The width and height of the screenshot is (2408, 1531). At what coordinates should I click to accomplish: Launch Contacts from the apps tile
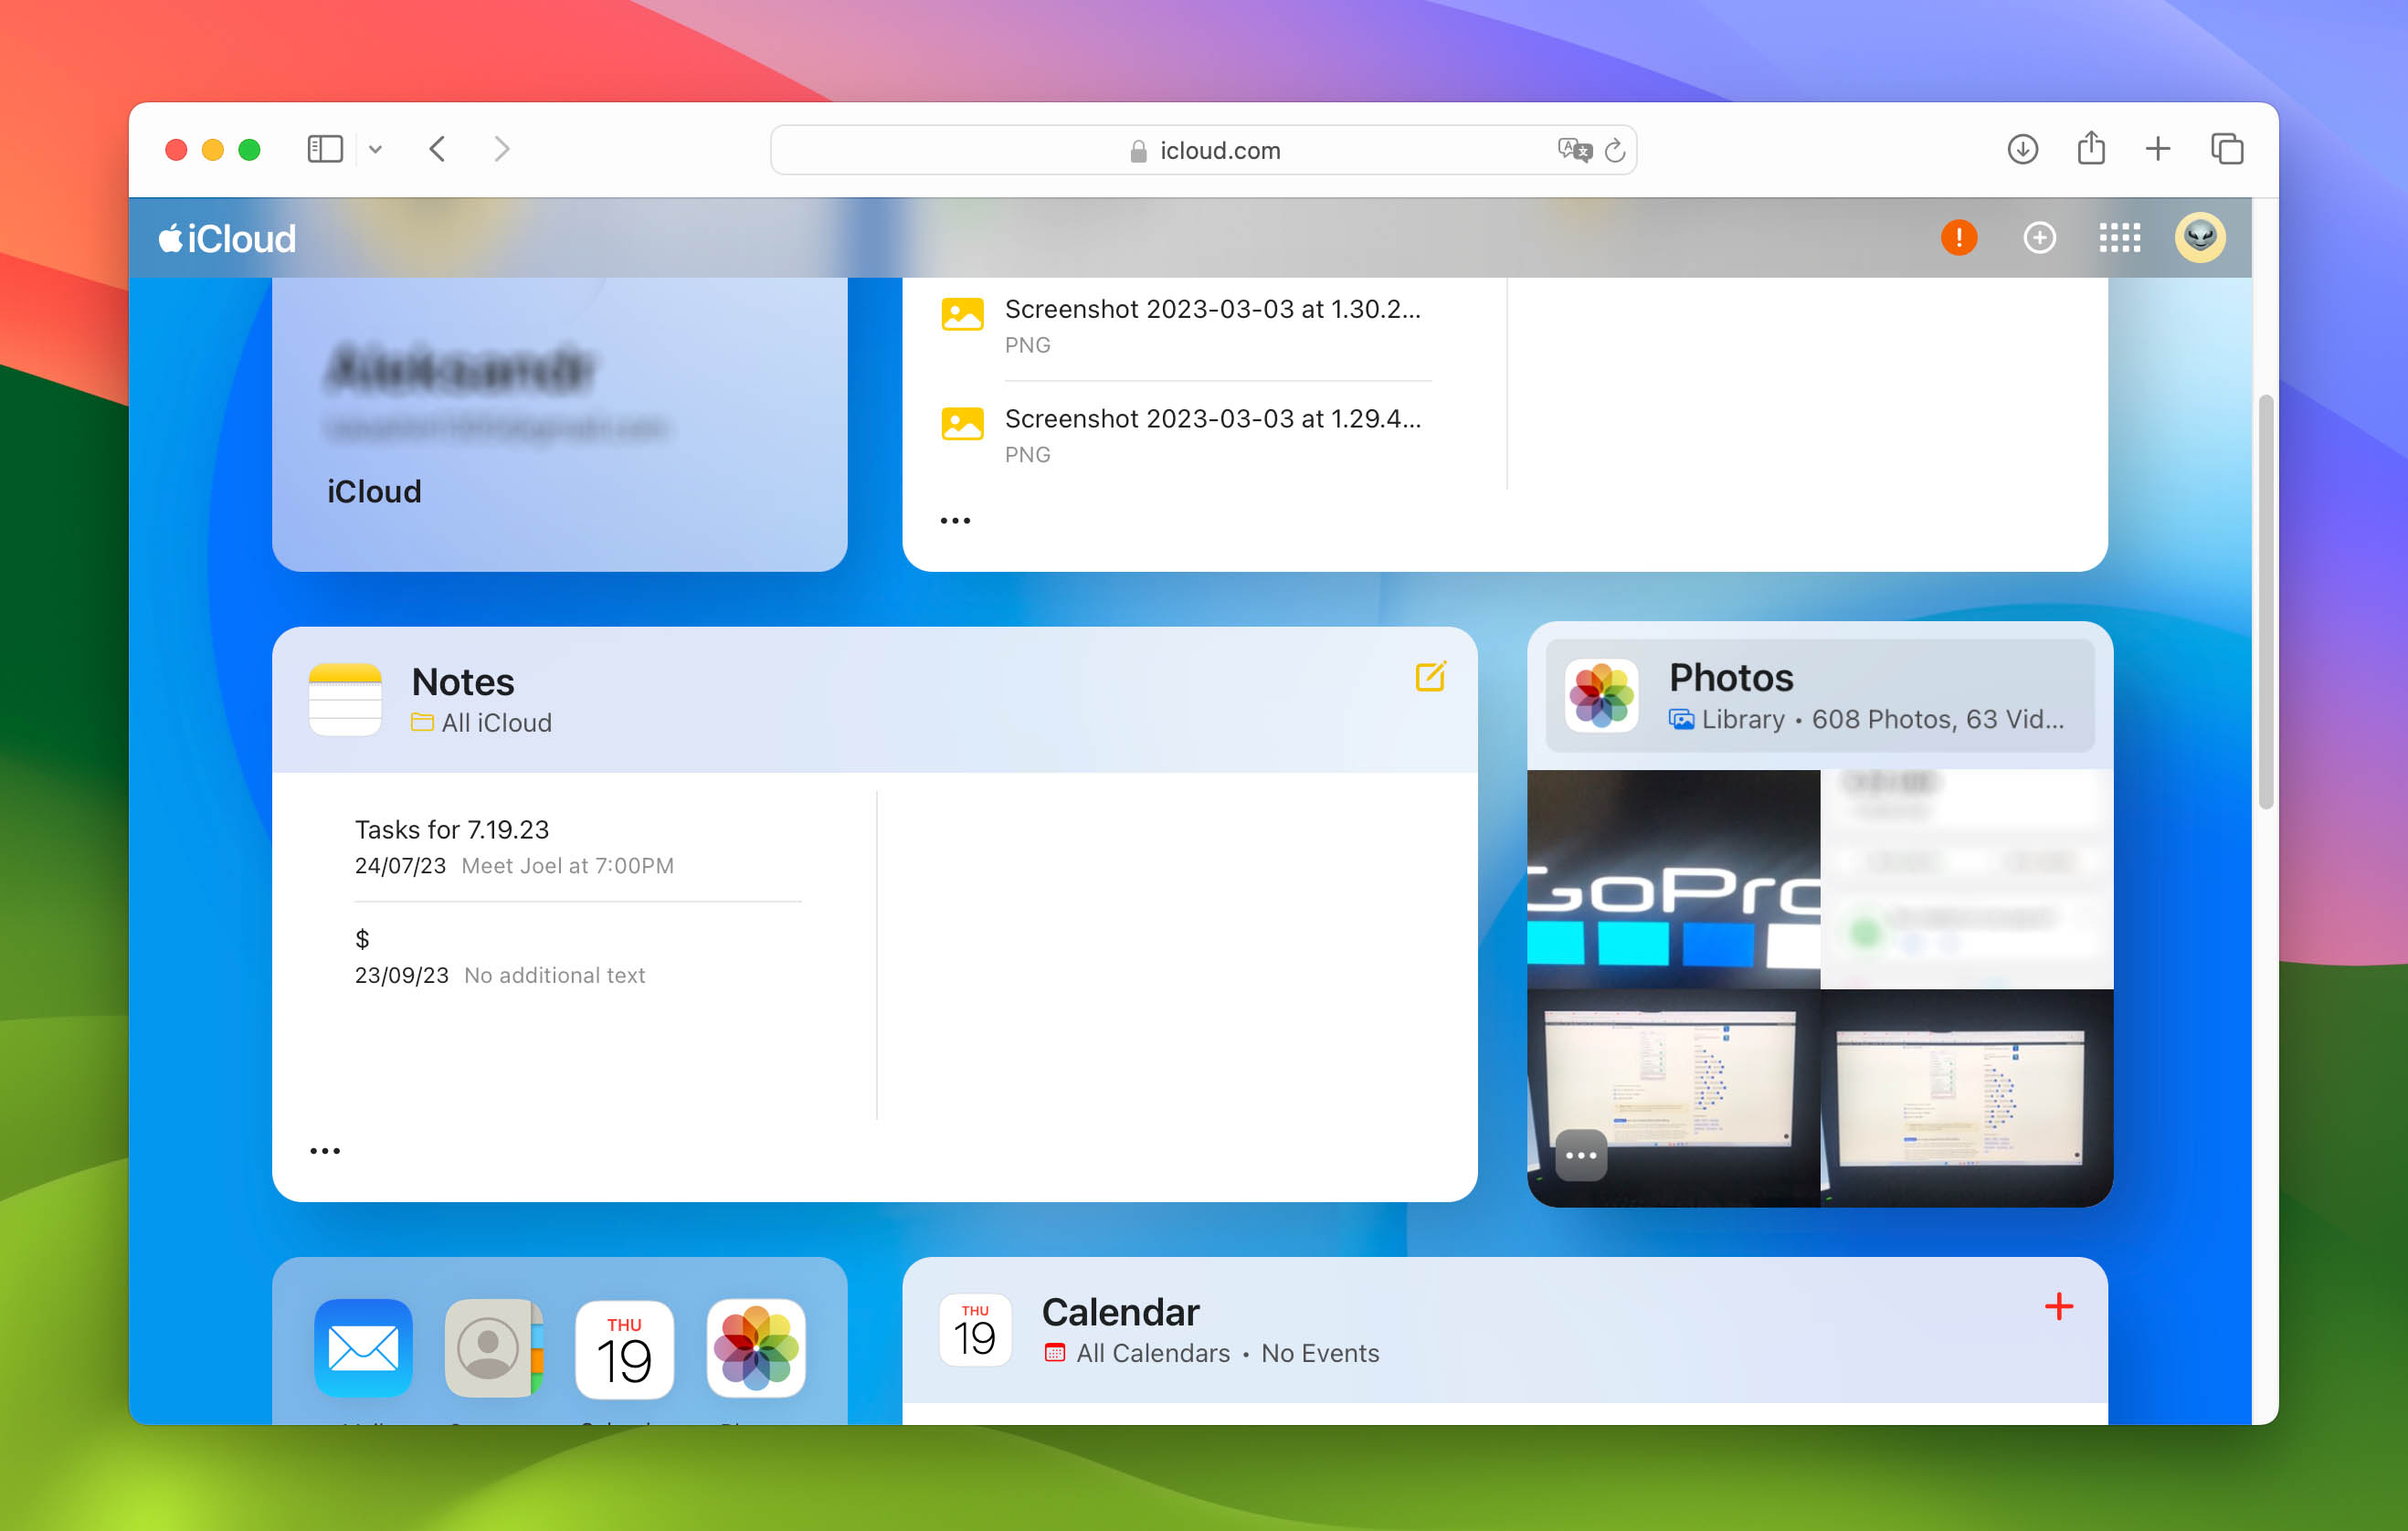click(494, 1348)
